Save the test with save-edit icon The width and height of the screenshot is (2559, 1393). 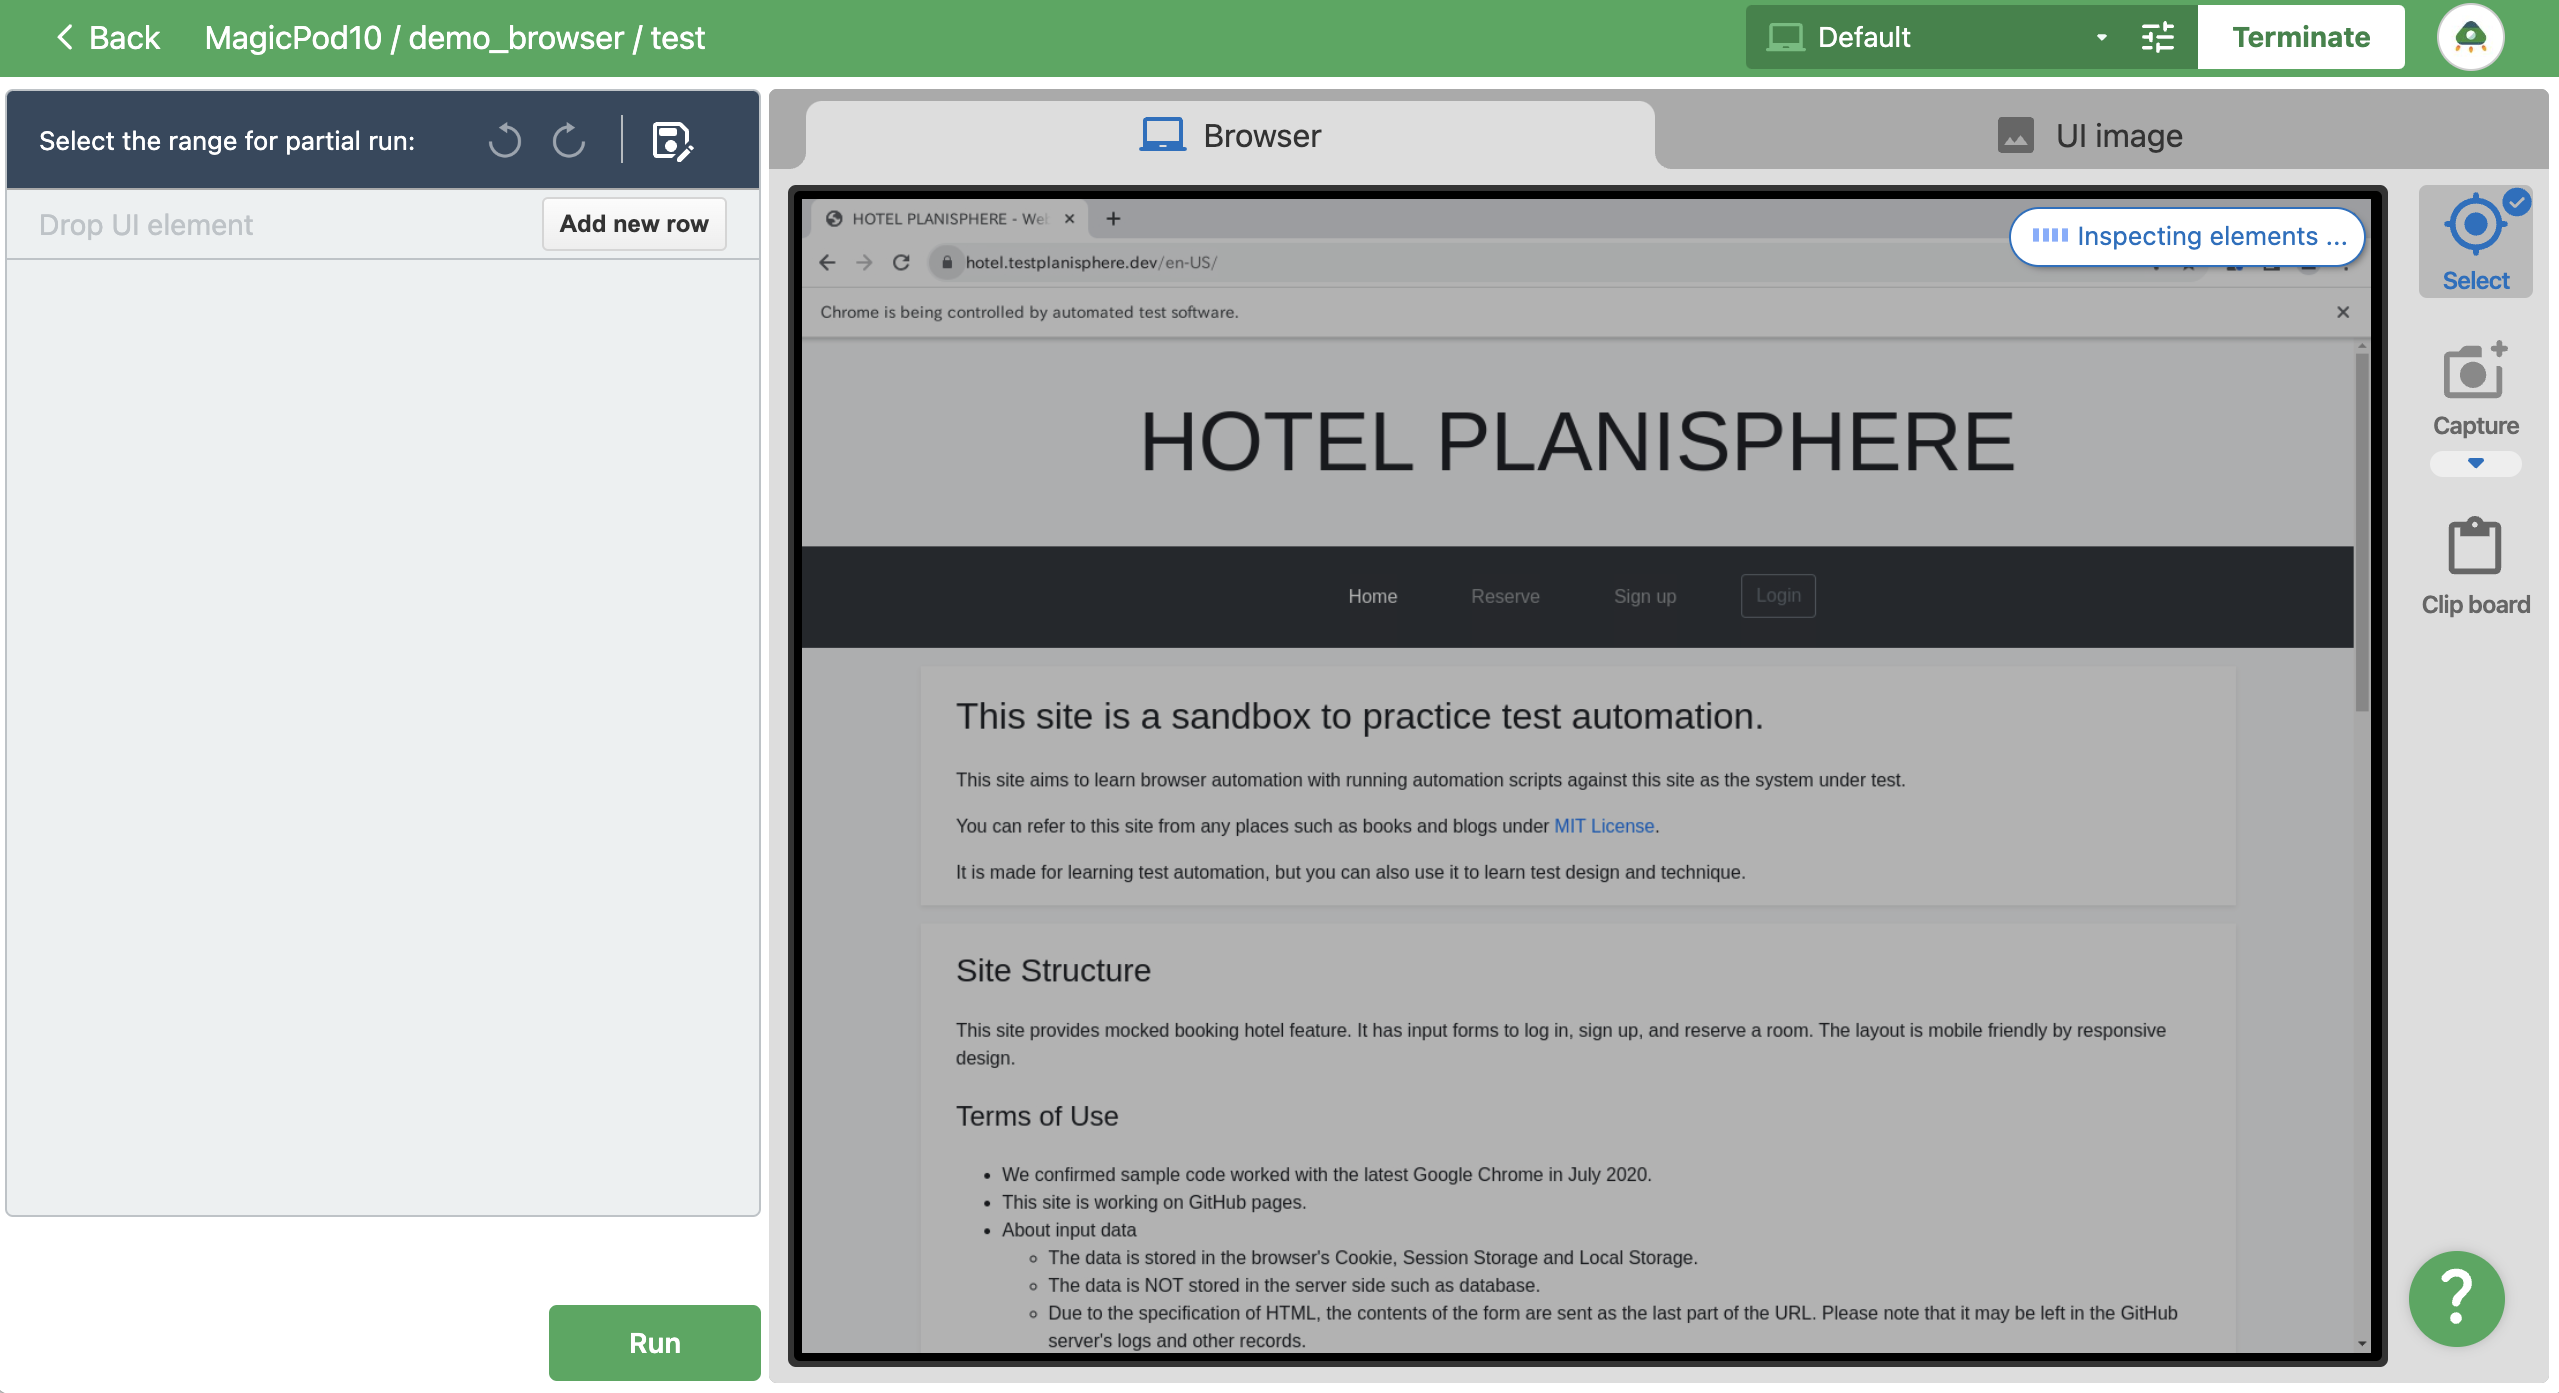(x=672, y=140)
